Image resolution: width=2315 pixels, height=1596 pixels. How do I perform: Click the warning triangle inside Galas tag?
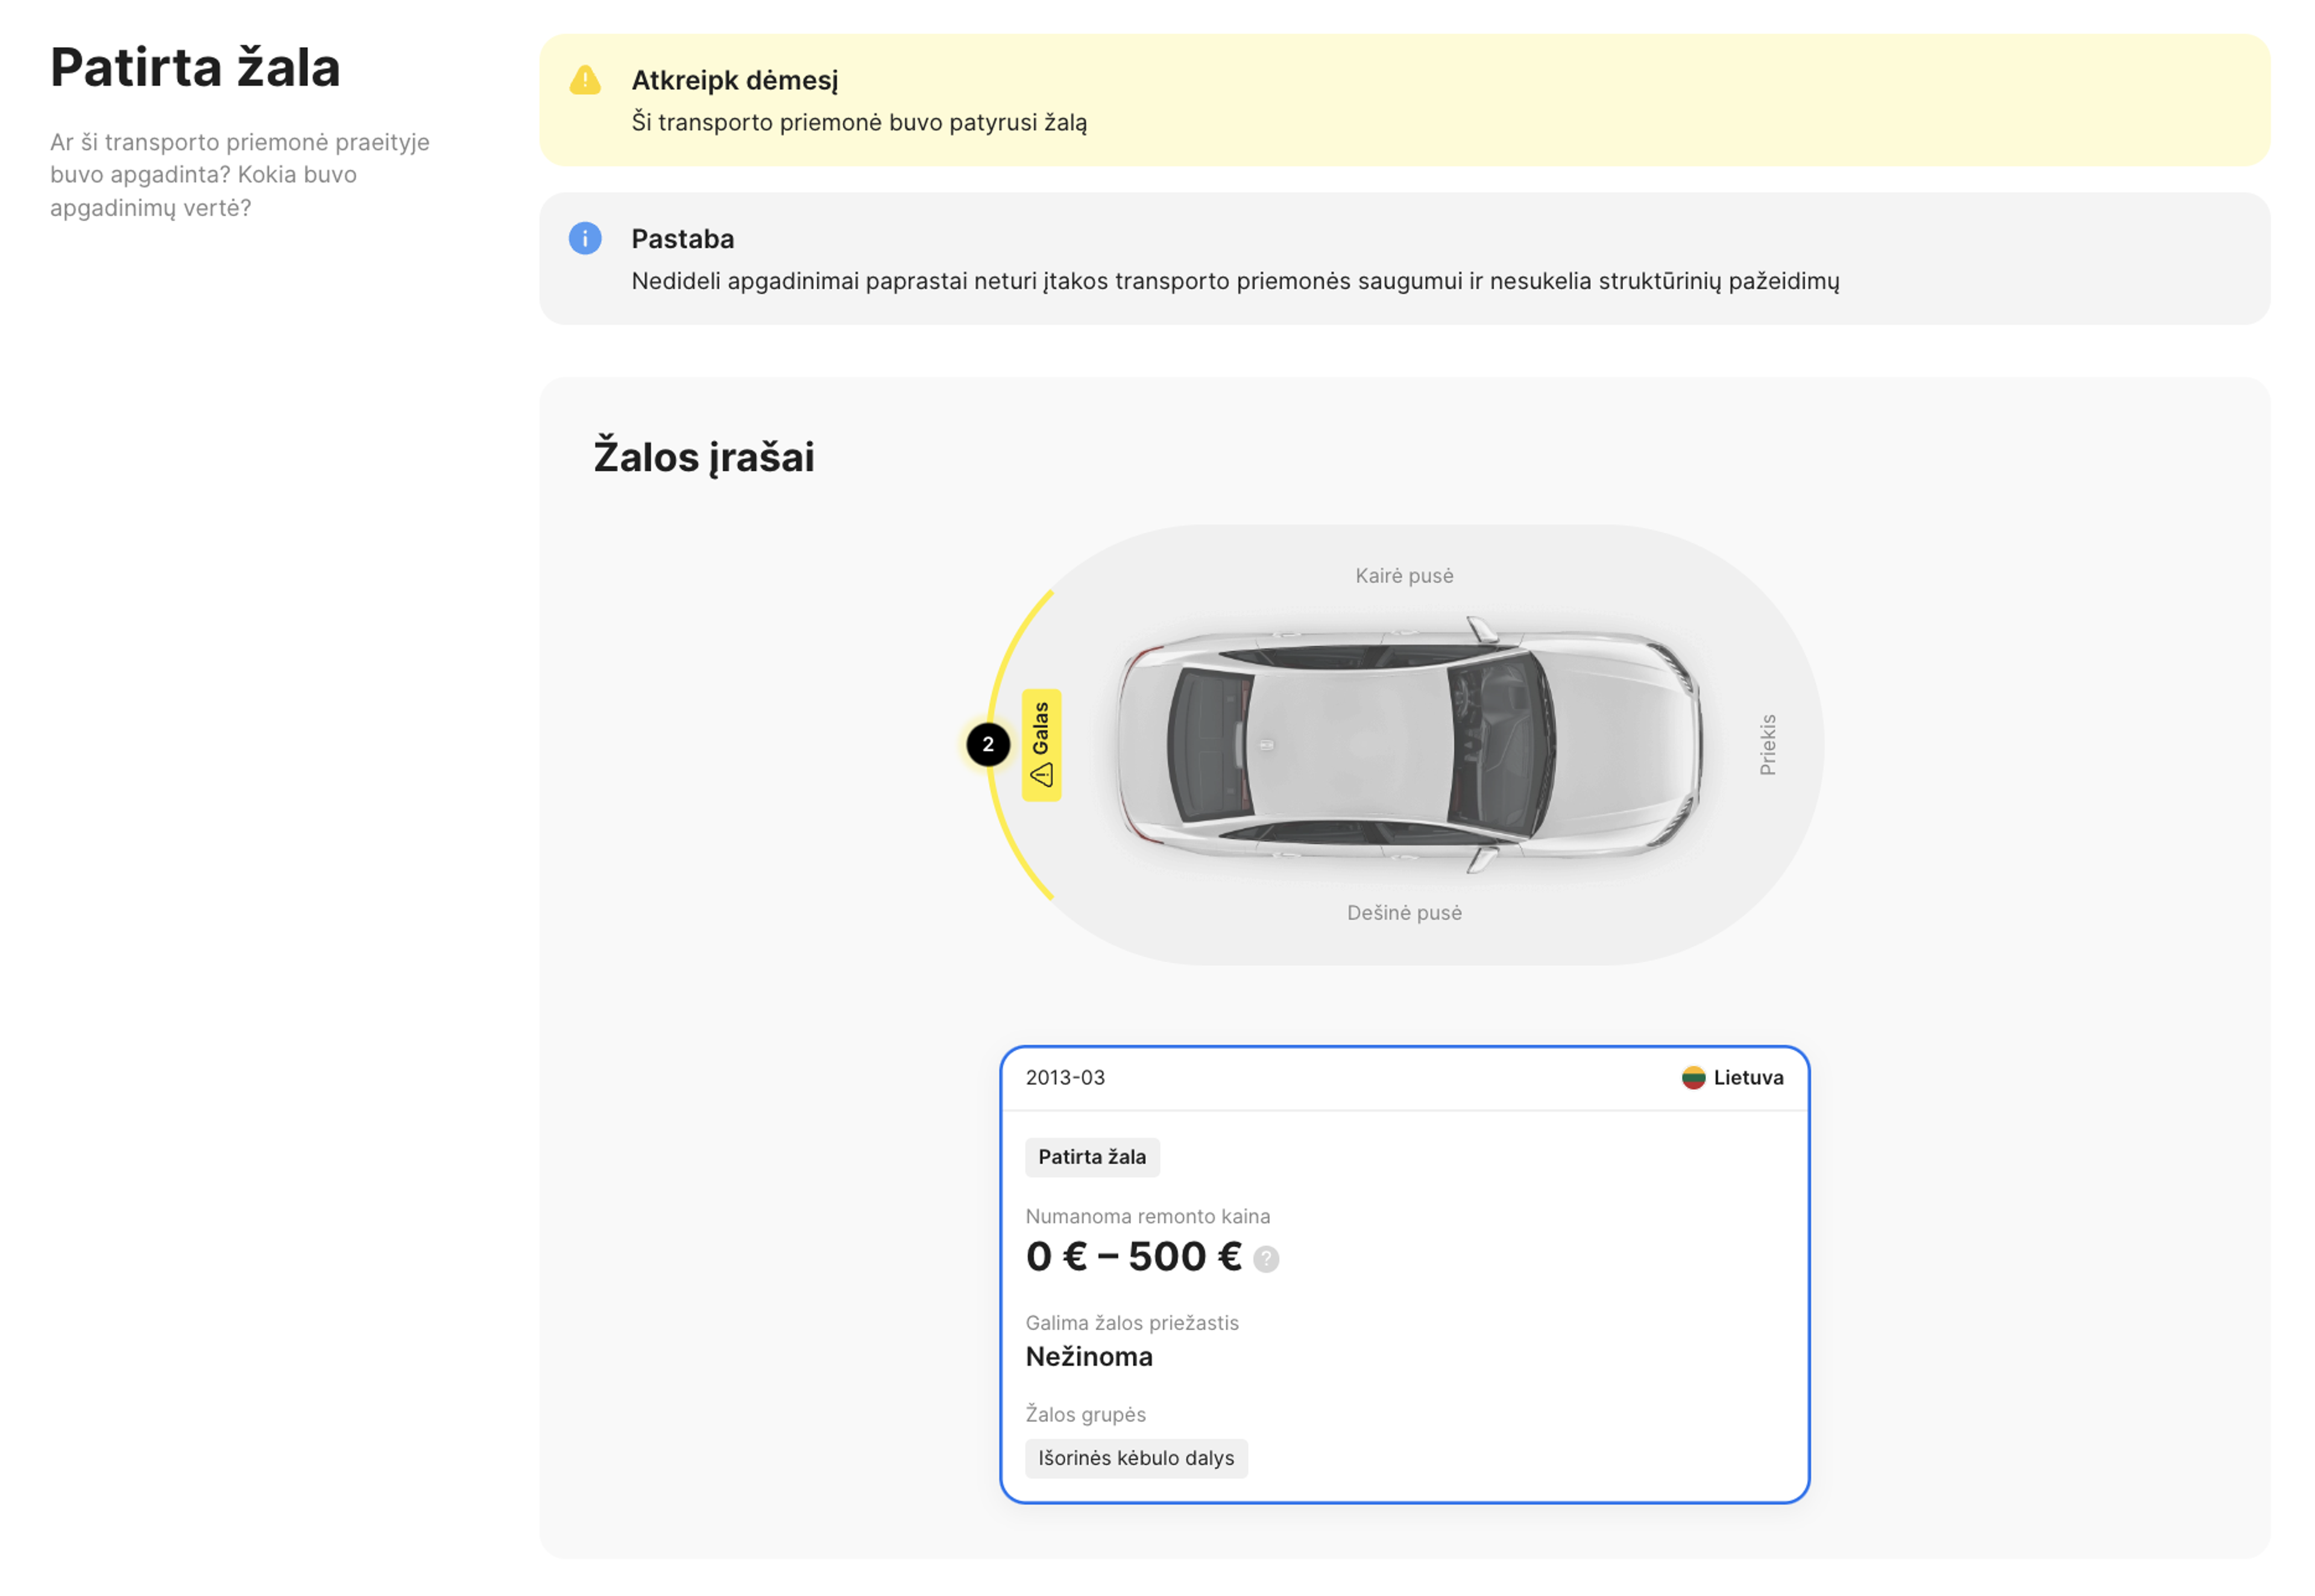coord(1041,774)
